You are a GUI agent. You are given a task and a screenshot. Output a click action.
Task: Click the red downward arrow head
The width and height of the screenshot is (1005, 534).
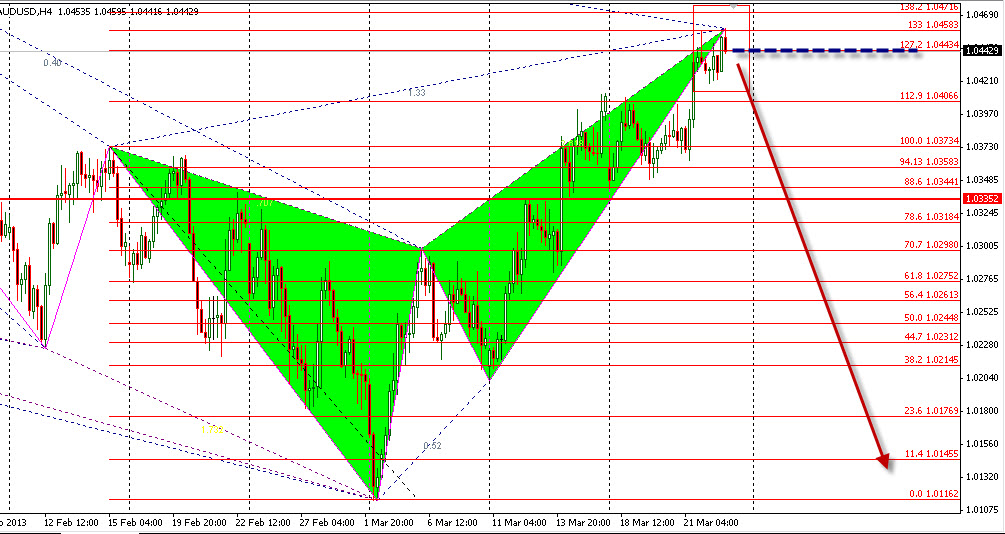pyautogui.click(x=883, y=459)
